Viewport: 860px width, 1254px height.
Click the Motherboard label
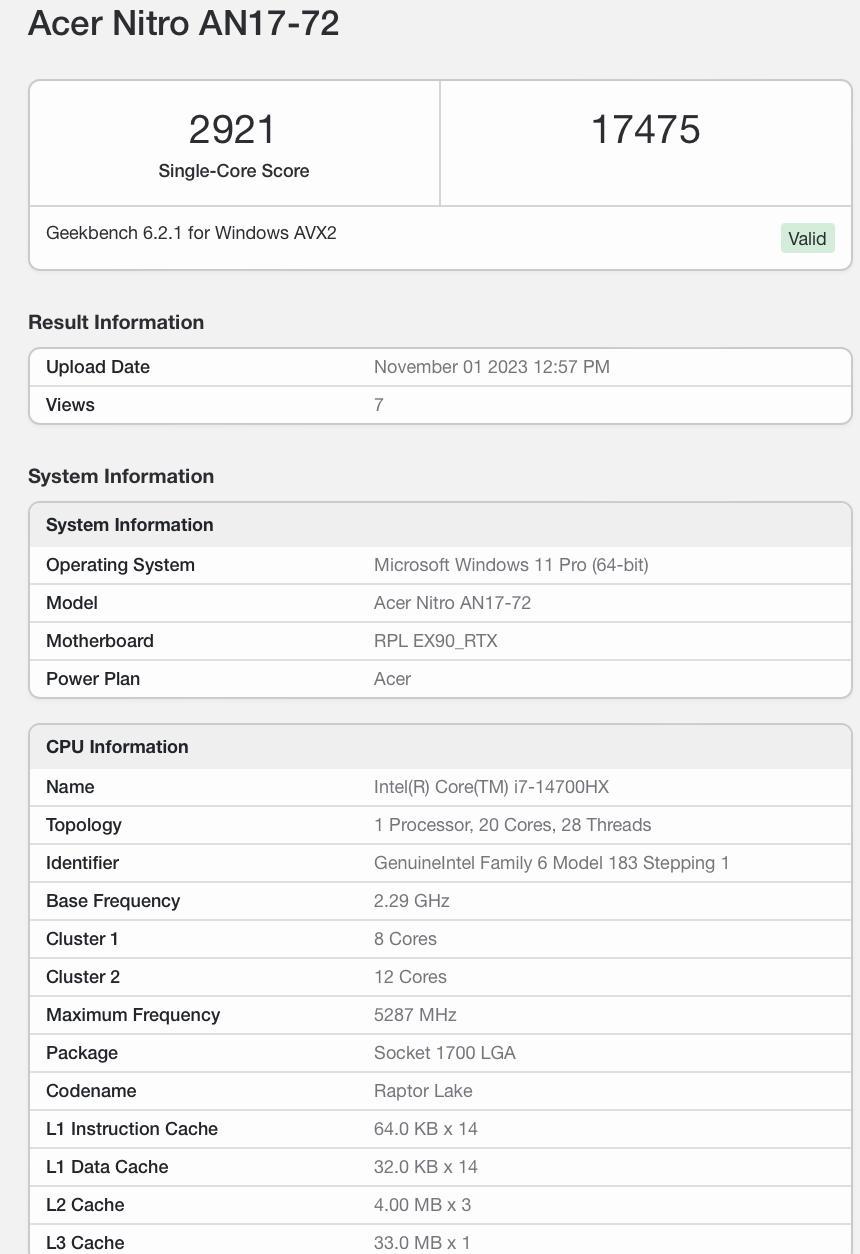click(100, 641)
